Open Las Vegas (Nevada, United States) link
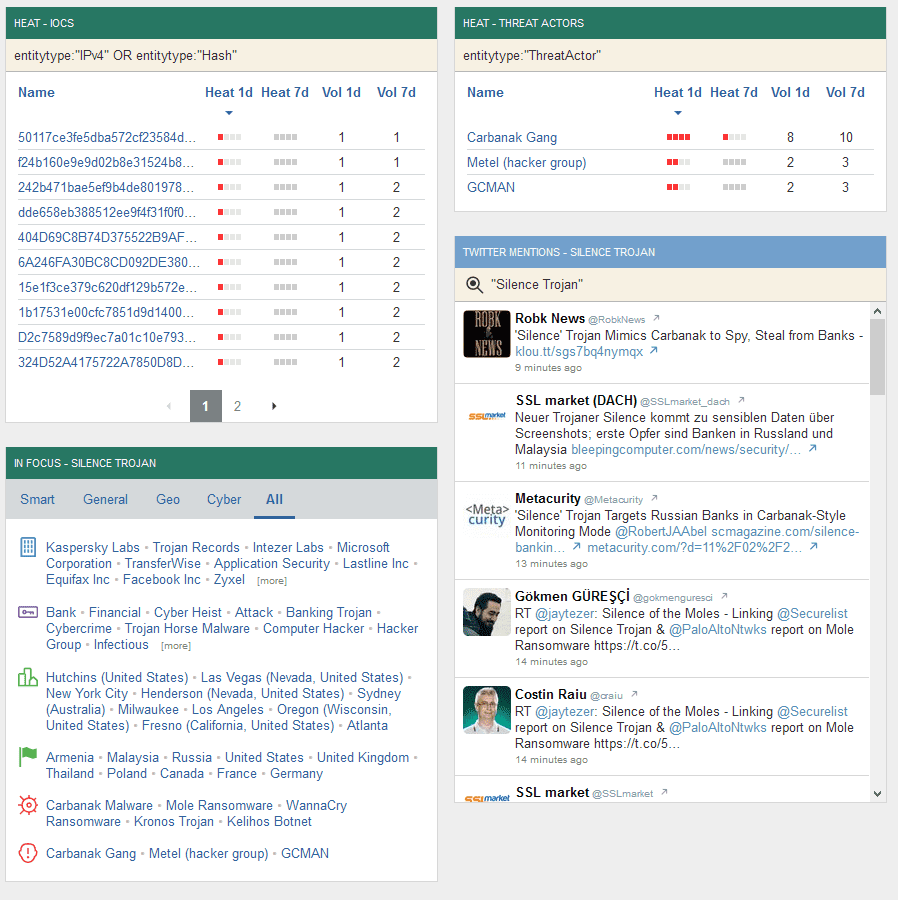 click(302, 677)
